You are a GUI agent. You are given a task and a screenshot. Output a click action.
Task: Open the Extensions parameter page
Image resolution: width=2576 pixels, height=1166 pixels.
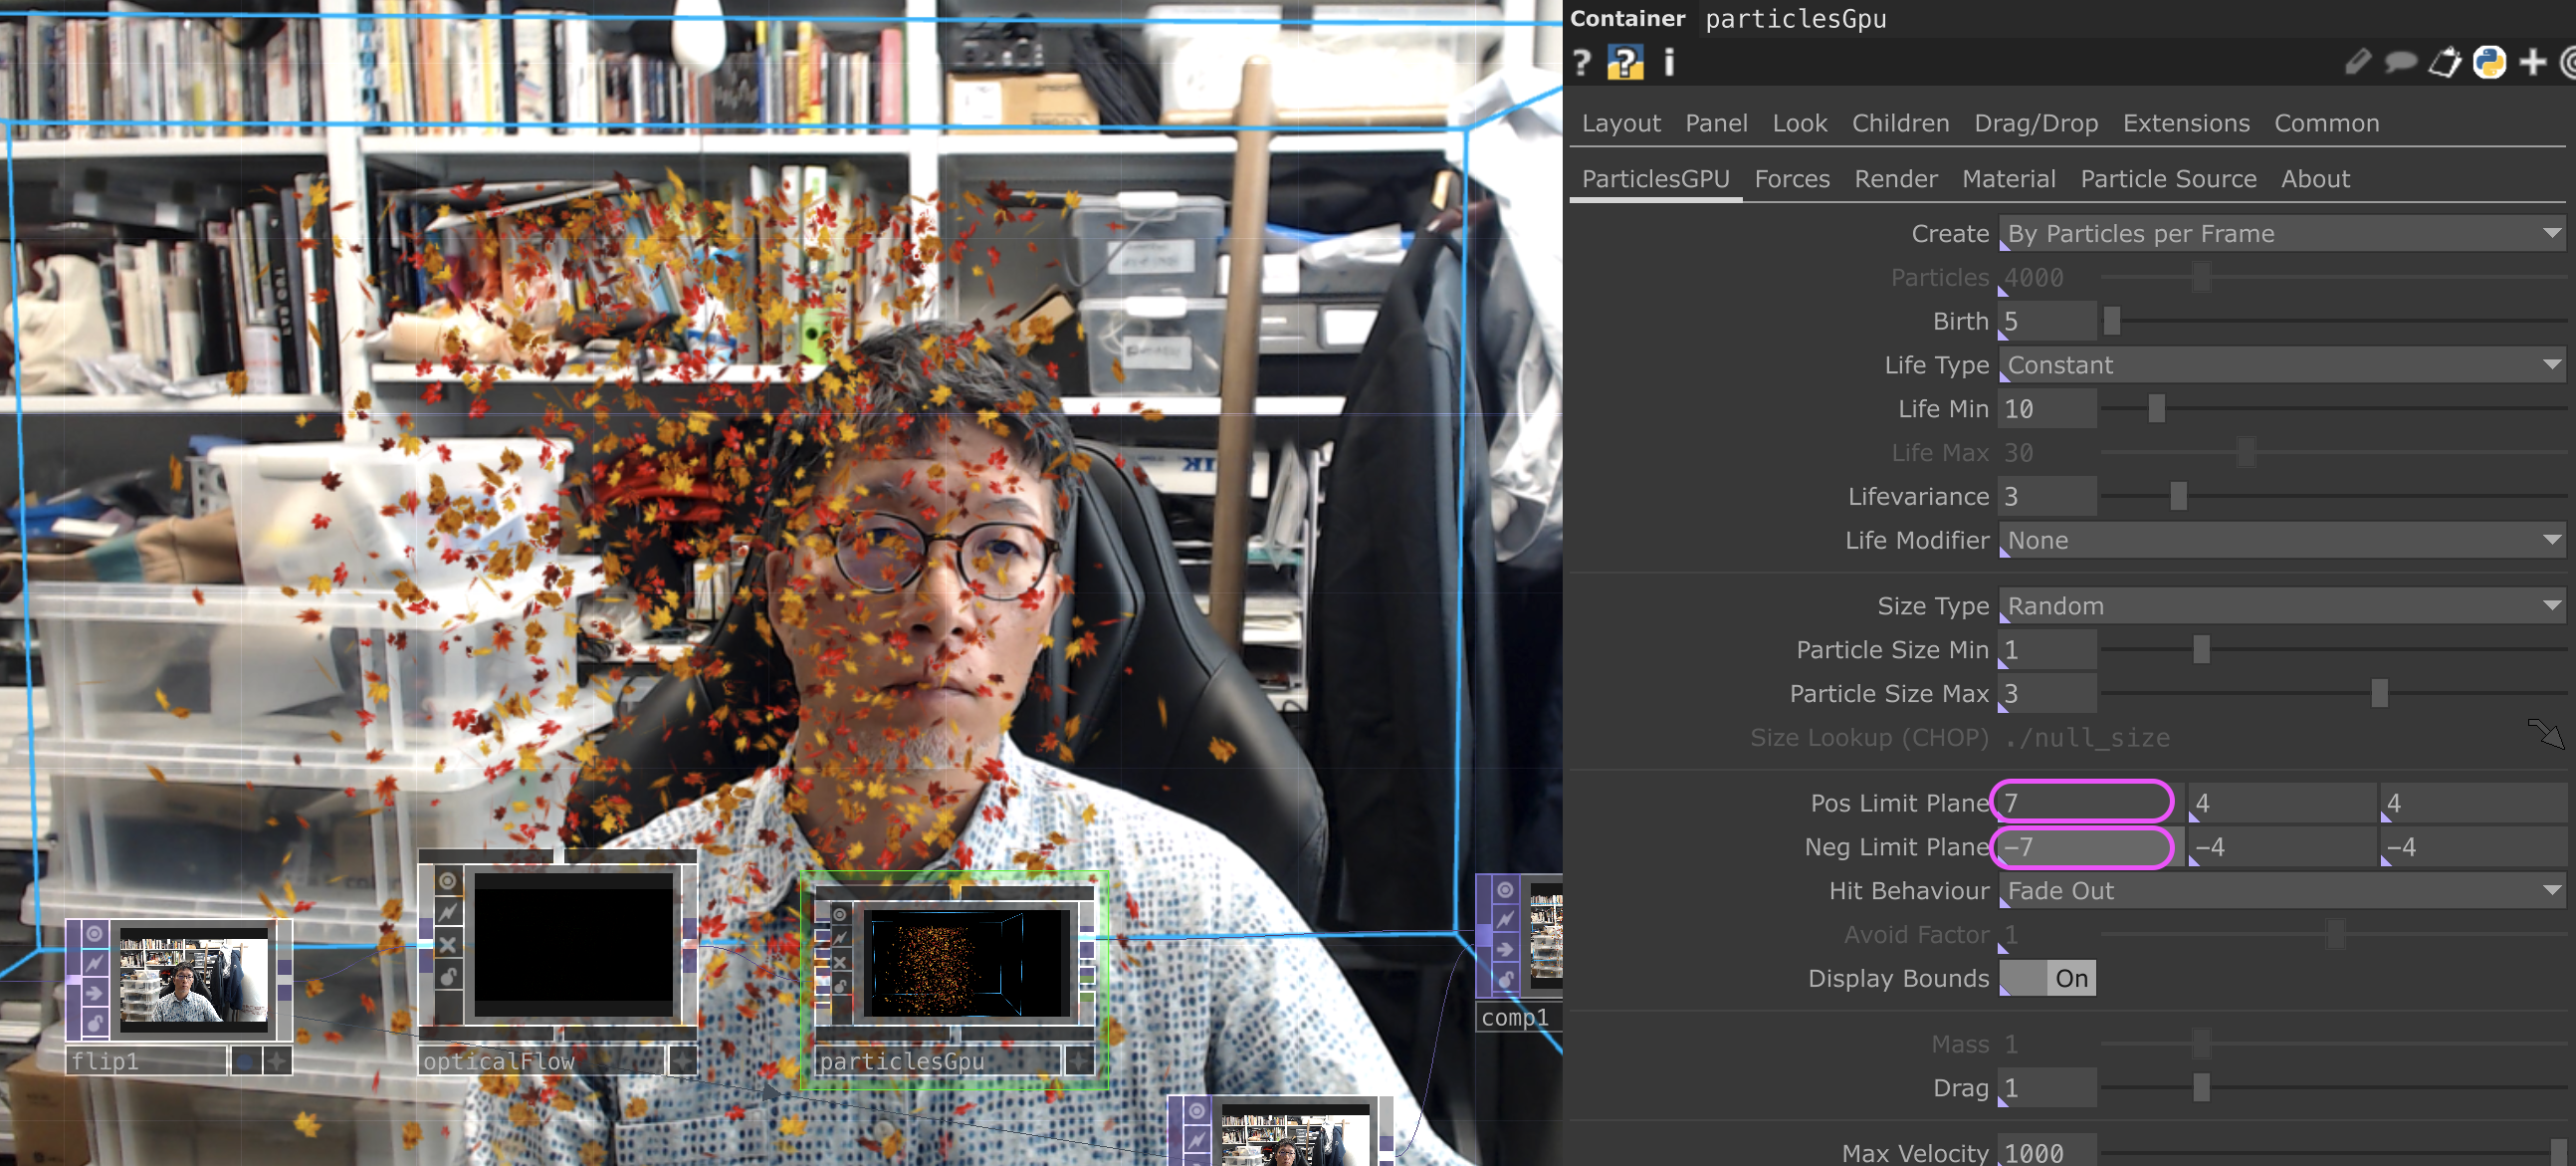coord(2185,123)
